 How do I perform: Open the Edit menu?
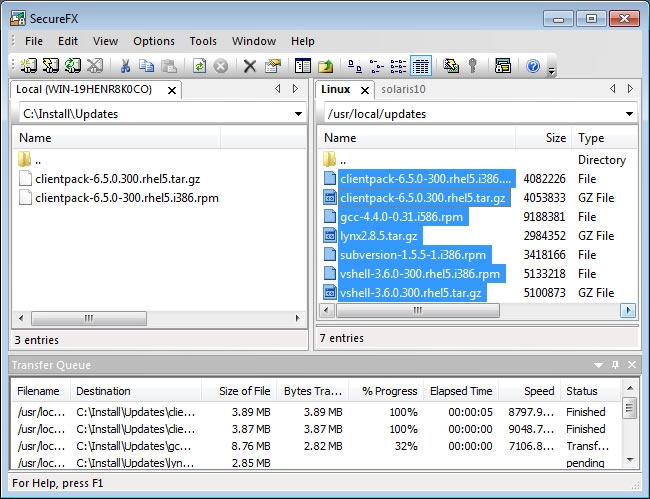tap(68, 41)
